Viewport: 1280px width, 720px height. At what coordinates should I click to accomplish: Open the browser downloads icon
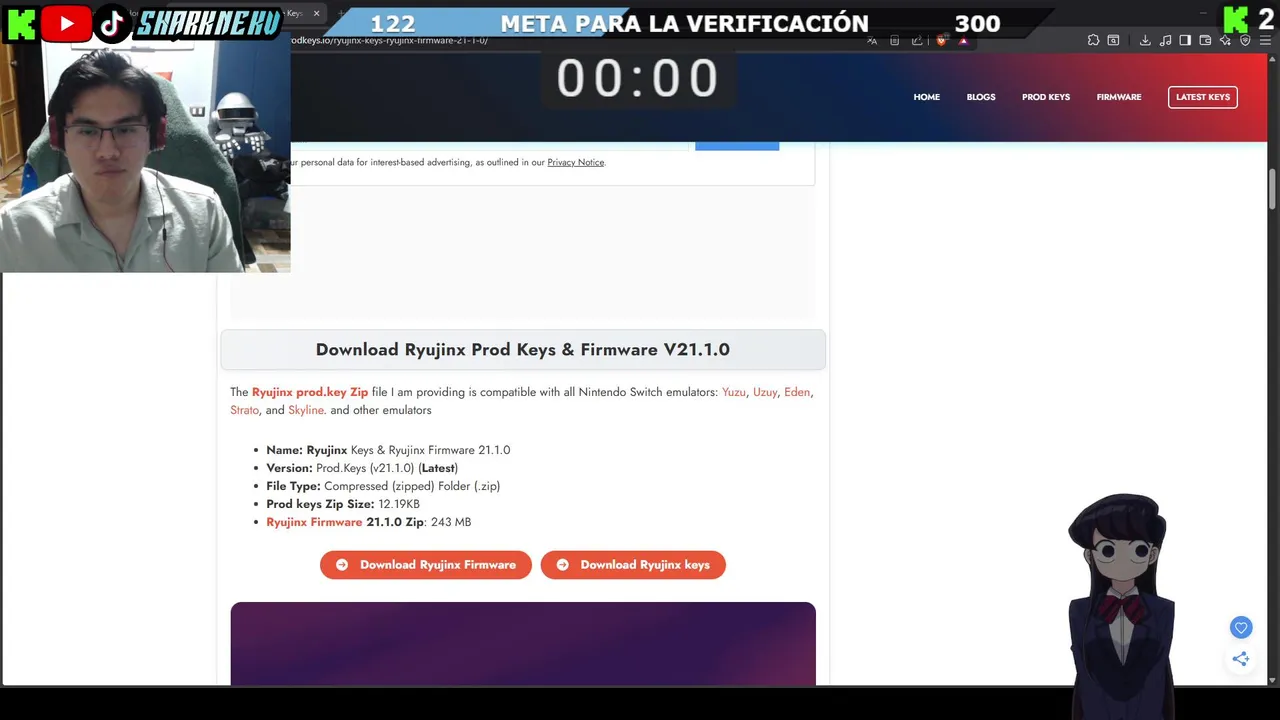1145,41
